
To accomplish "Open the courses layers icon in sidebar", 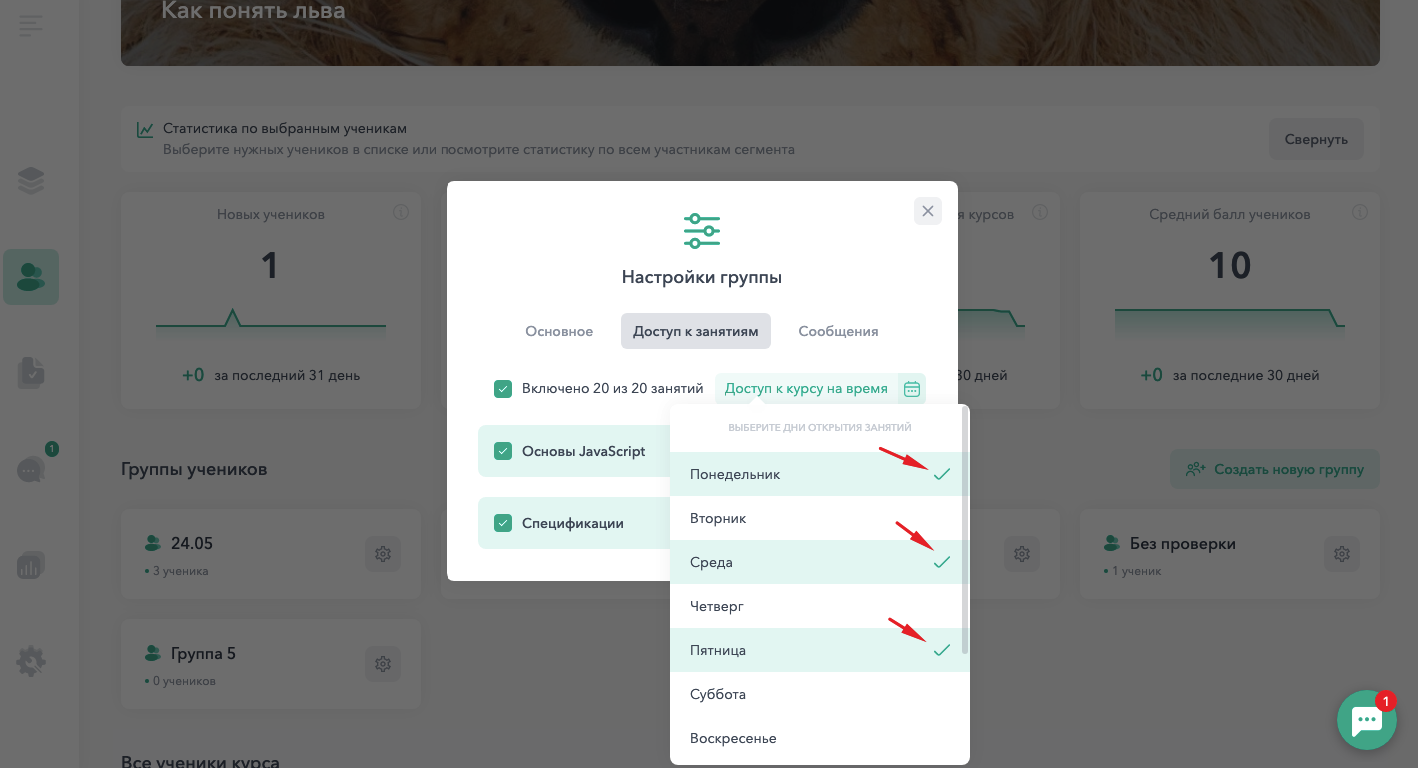I will tap(31, 180).
